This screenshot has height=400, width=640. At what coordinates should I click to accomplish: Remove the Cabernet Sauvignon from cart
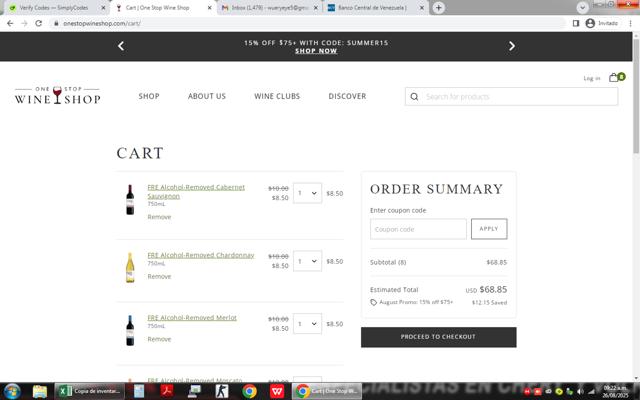pyautogui.click(x=159, y=217)
